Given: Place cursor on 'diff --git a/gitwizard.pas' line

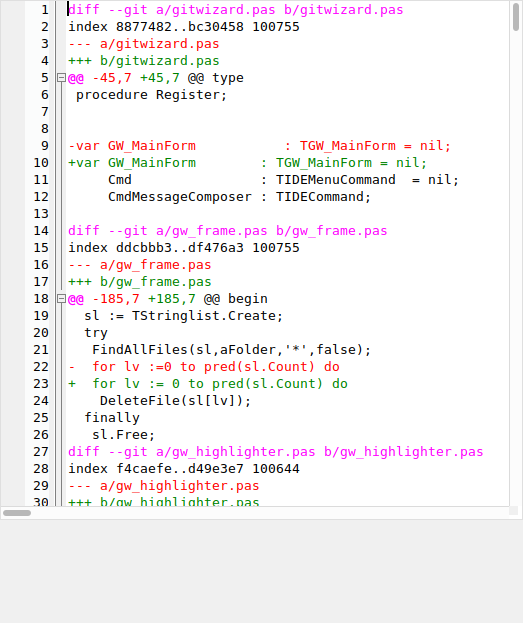Looking at the screenshot, I should 235,10.
